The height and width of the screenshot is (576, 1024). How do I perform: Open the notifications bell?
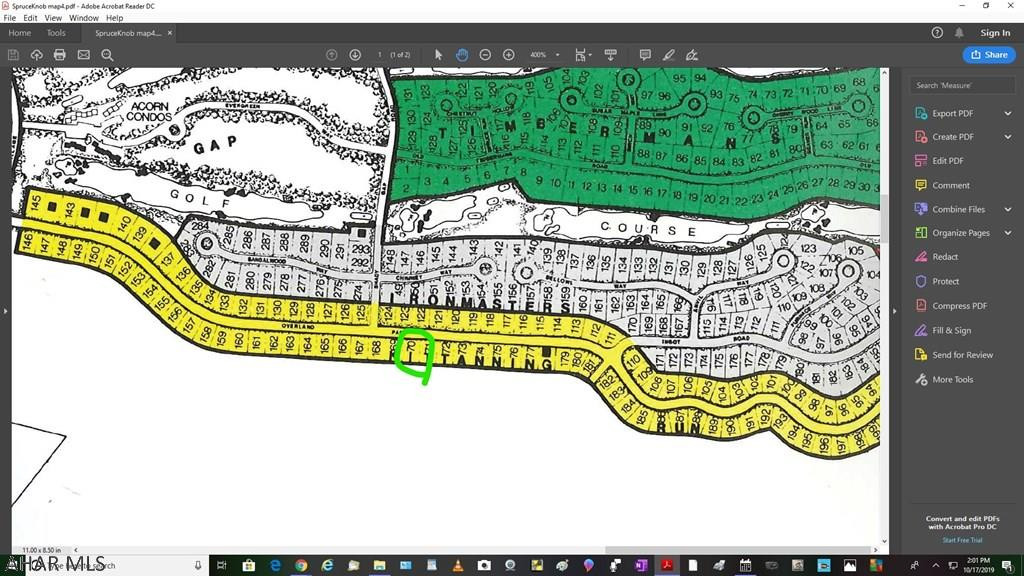959,33
